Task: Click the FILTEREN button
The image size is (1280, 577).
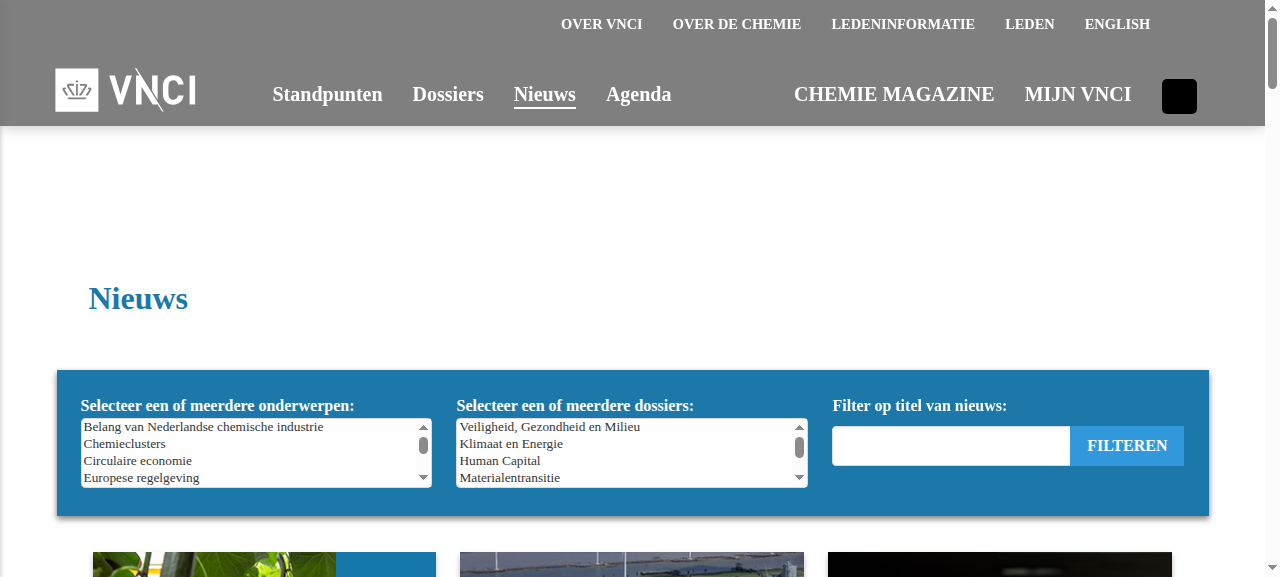Action: pyautogui.click(x=1127, y=446)
